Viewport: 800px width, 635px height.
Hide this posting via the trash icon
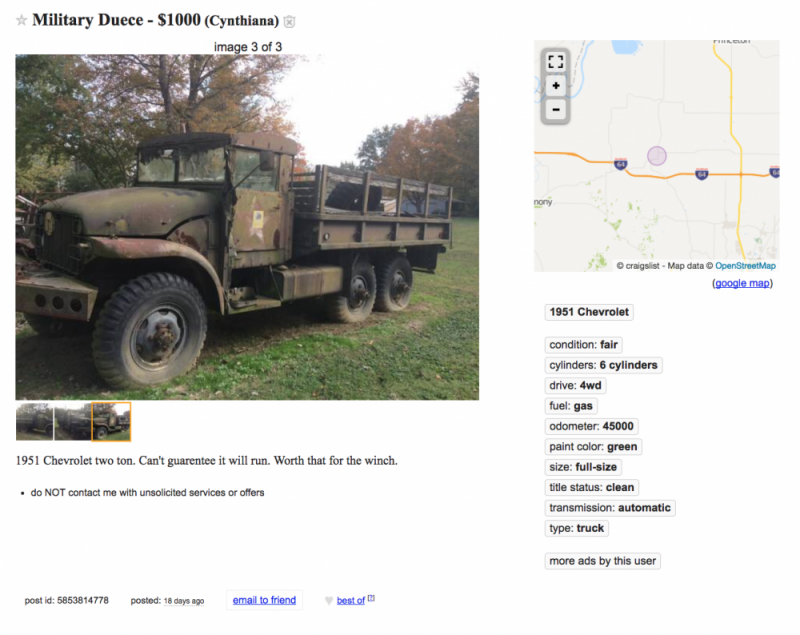(289, 21)
